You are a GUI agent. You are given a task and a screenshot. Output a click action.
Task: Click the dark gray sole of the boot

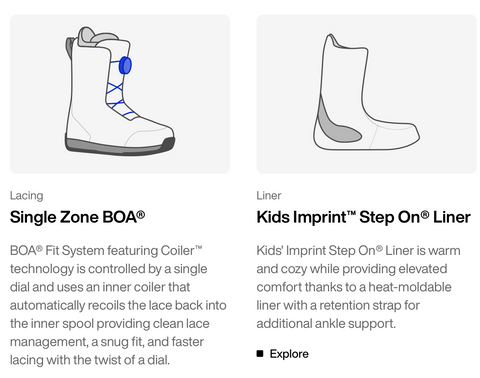[119, 146]
